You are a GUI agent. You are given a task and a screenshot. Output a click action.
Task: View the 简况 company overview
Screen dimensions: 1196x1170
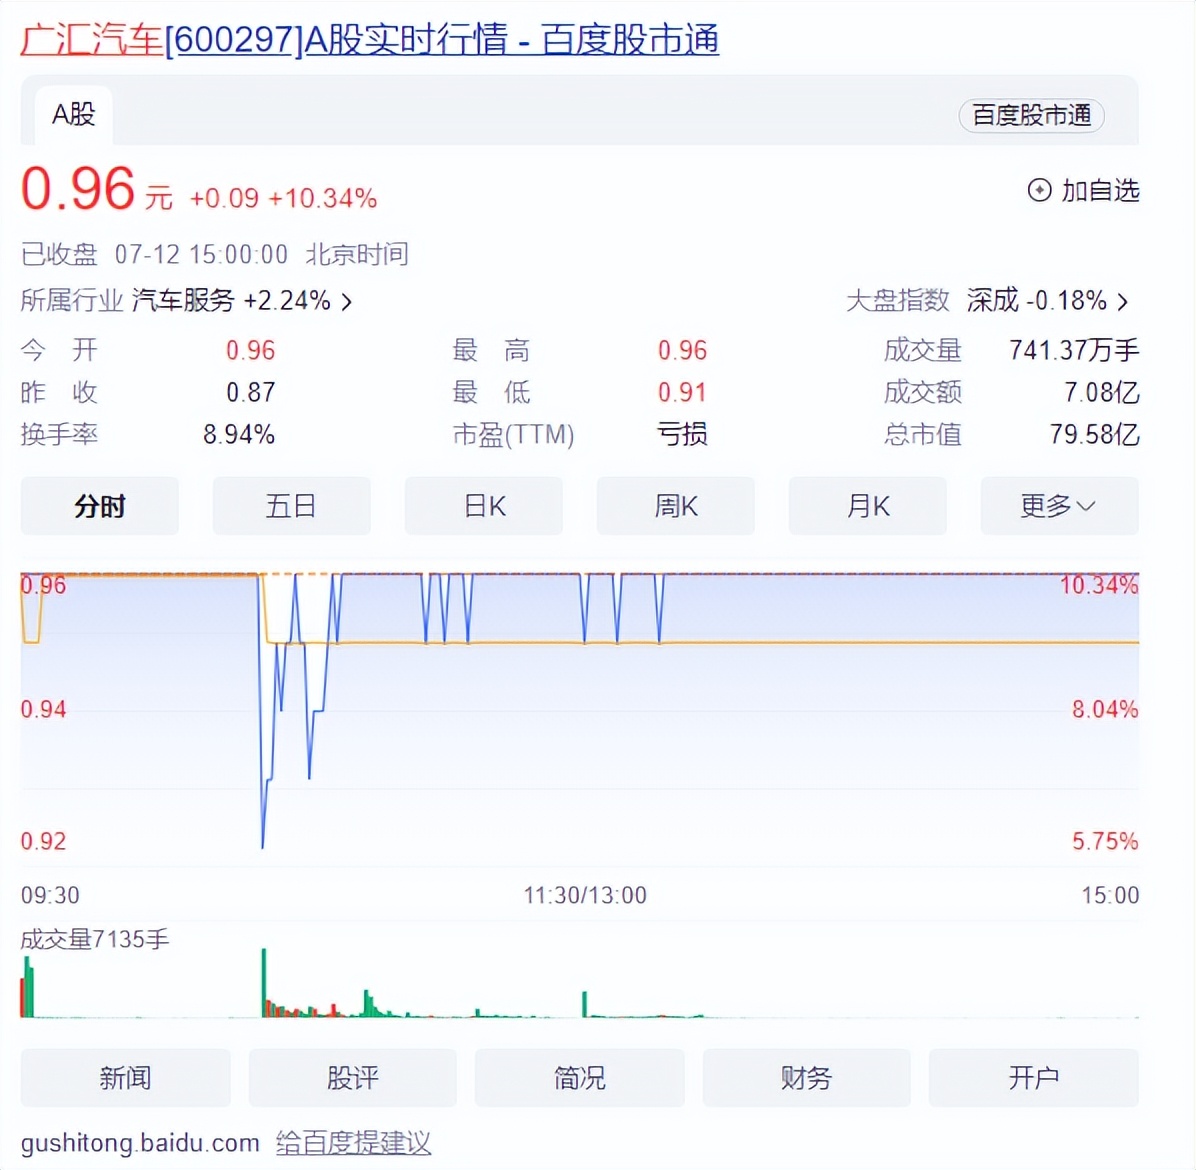(580, 1077)
